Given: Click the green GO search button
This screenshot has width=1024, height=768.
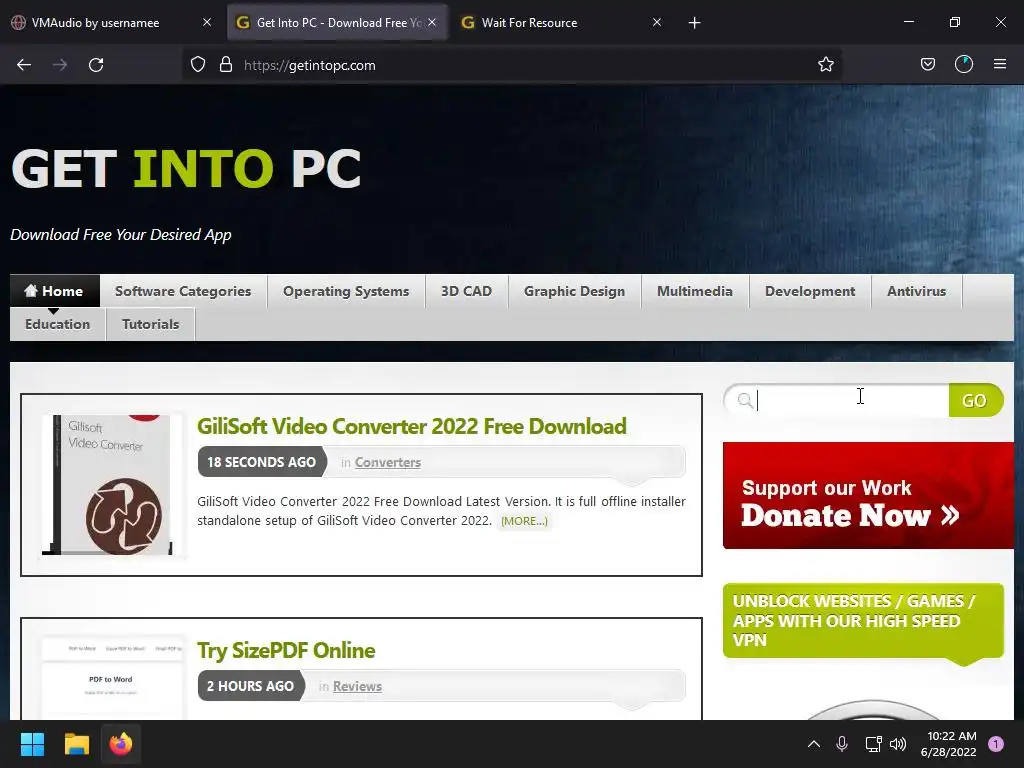Looking at the screenshot, I should pyautogui.click(x=974, y=400).
